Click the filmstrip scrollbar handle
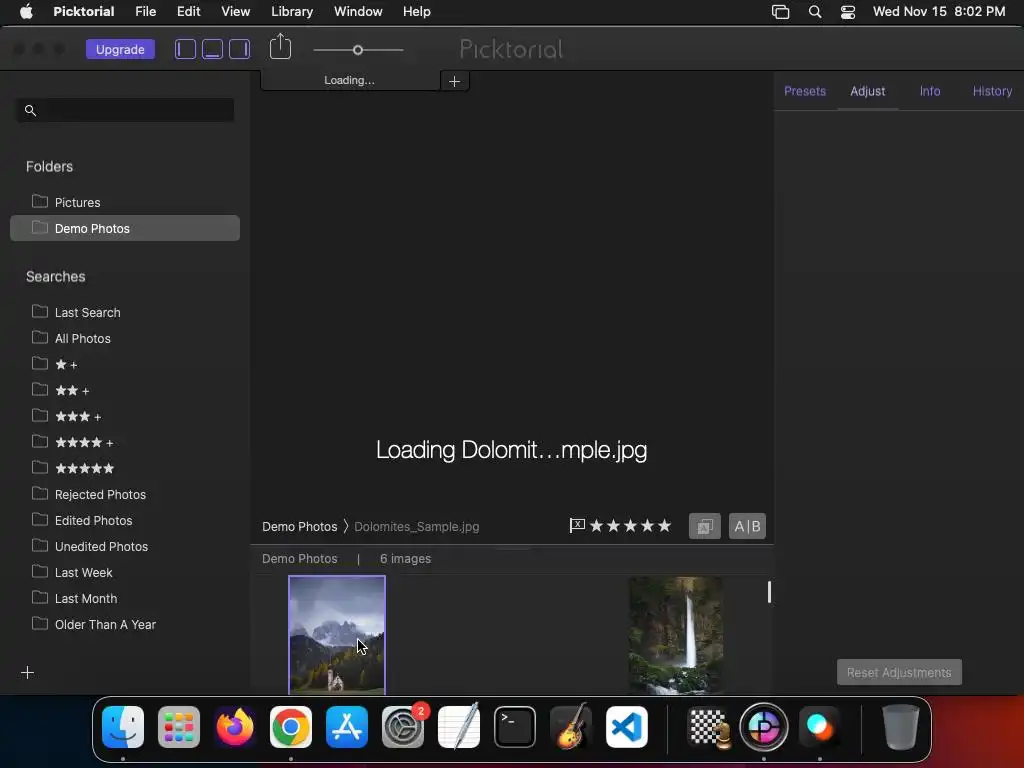1024x768 pixels. point(769,592)
